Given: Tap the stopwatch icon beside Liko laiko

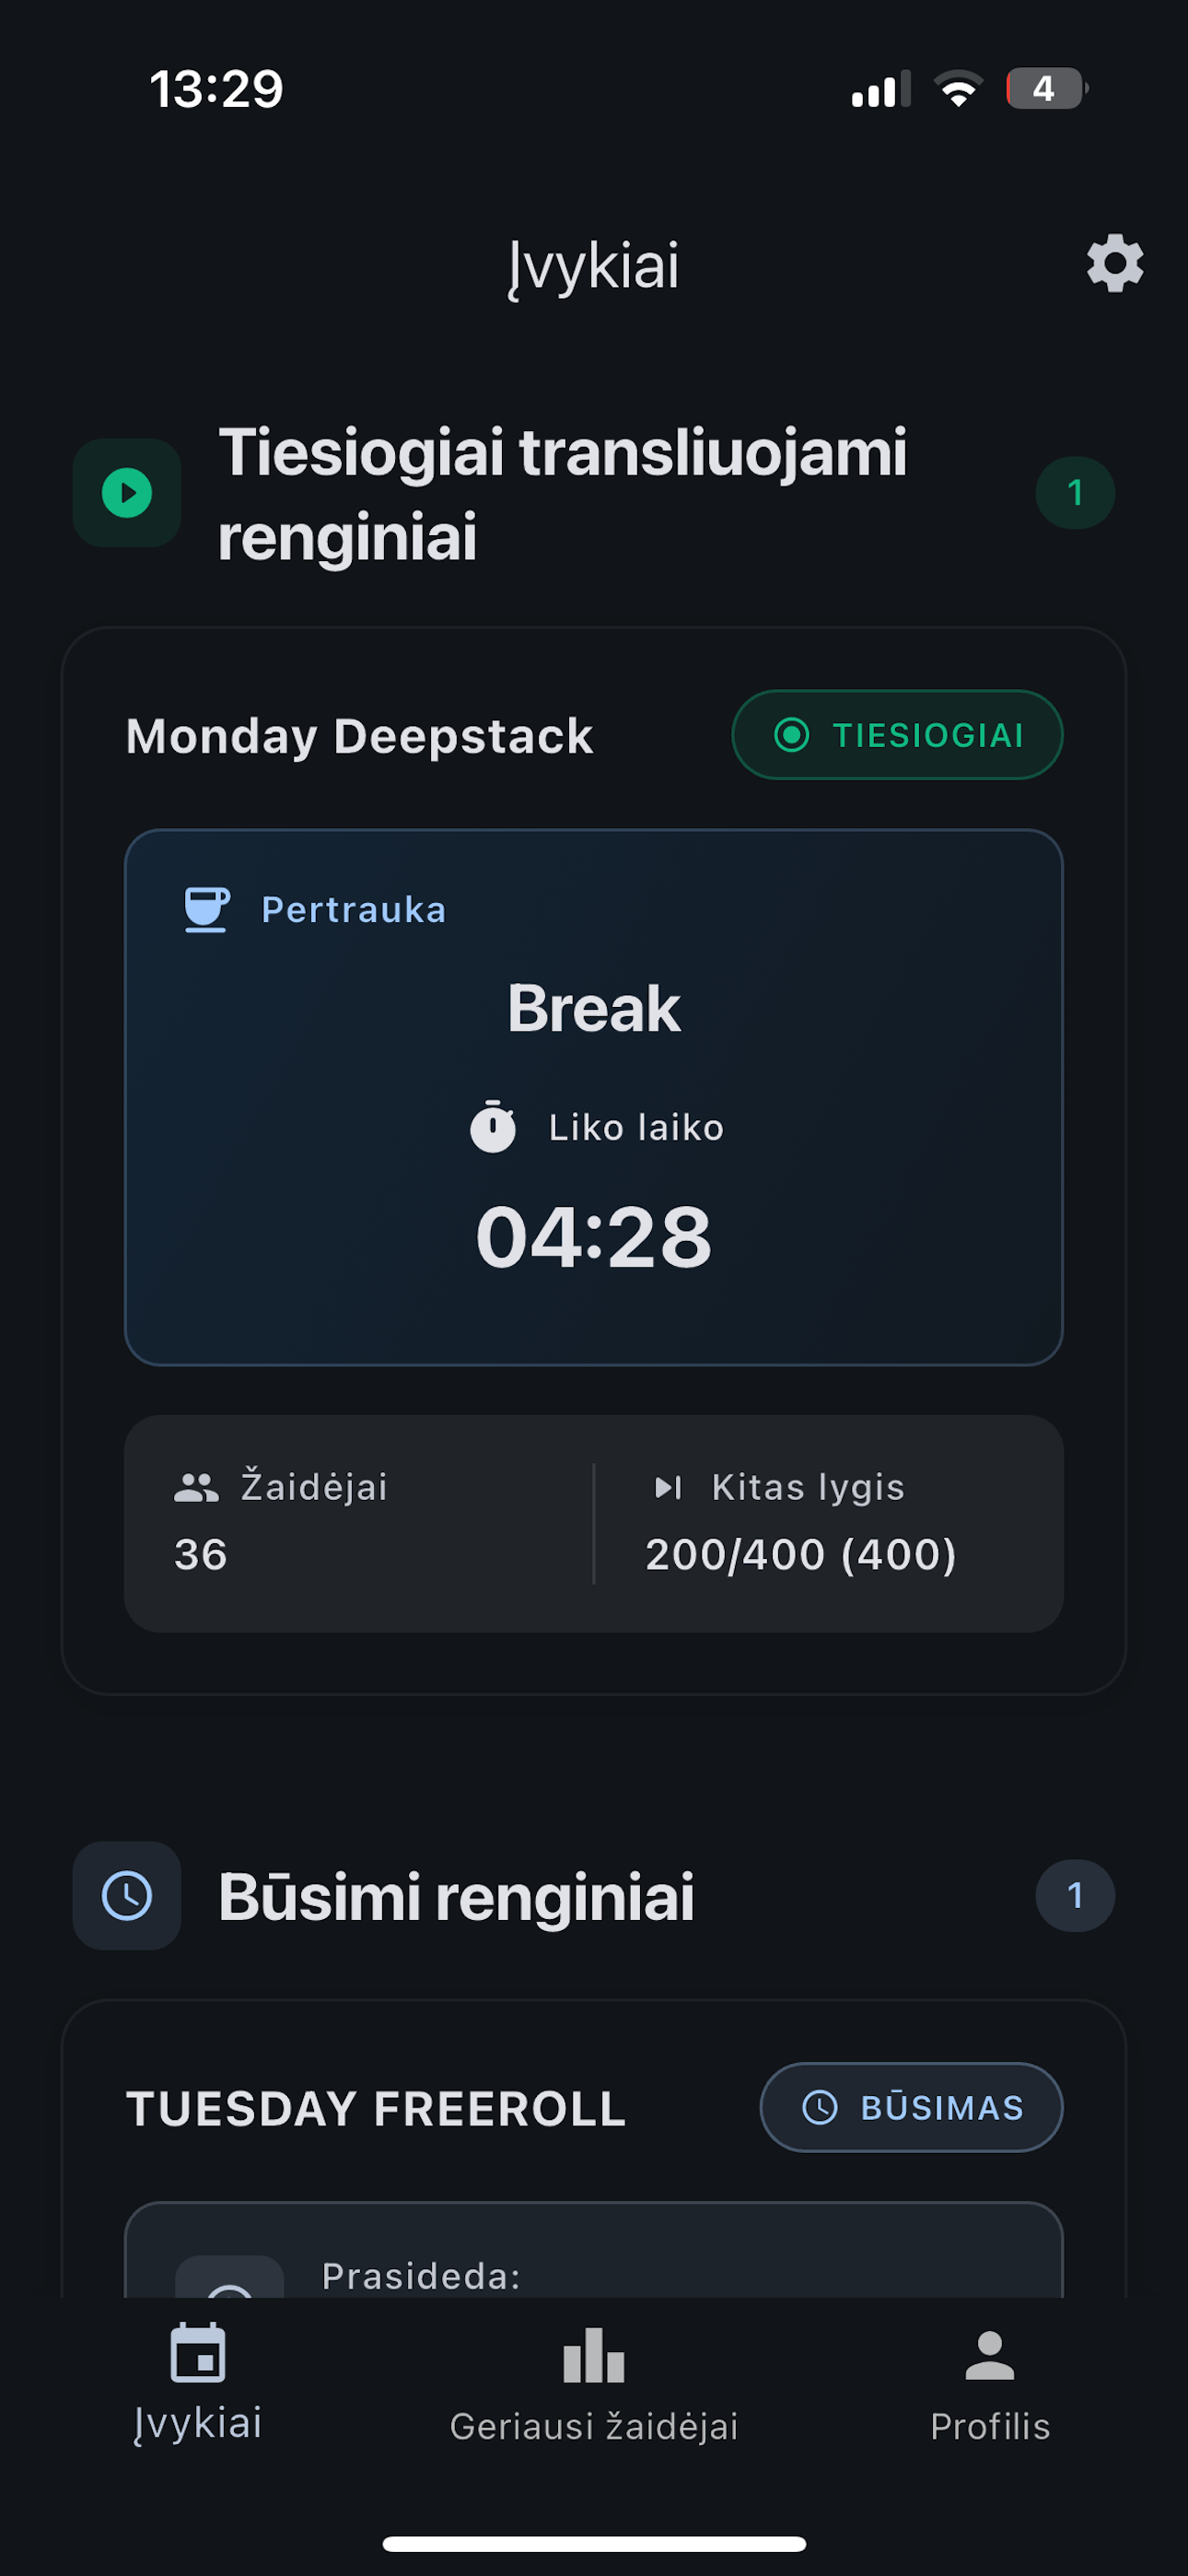Looking at the screenshot, I should click(x=493, y=1127).
